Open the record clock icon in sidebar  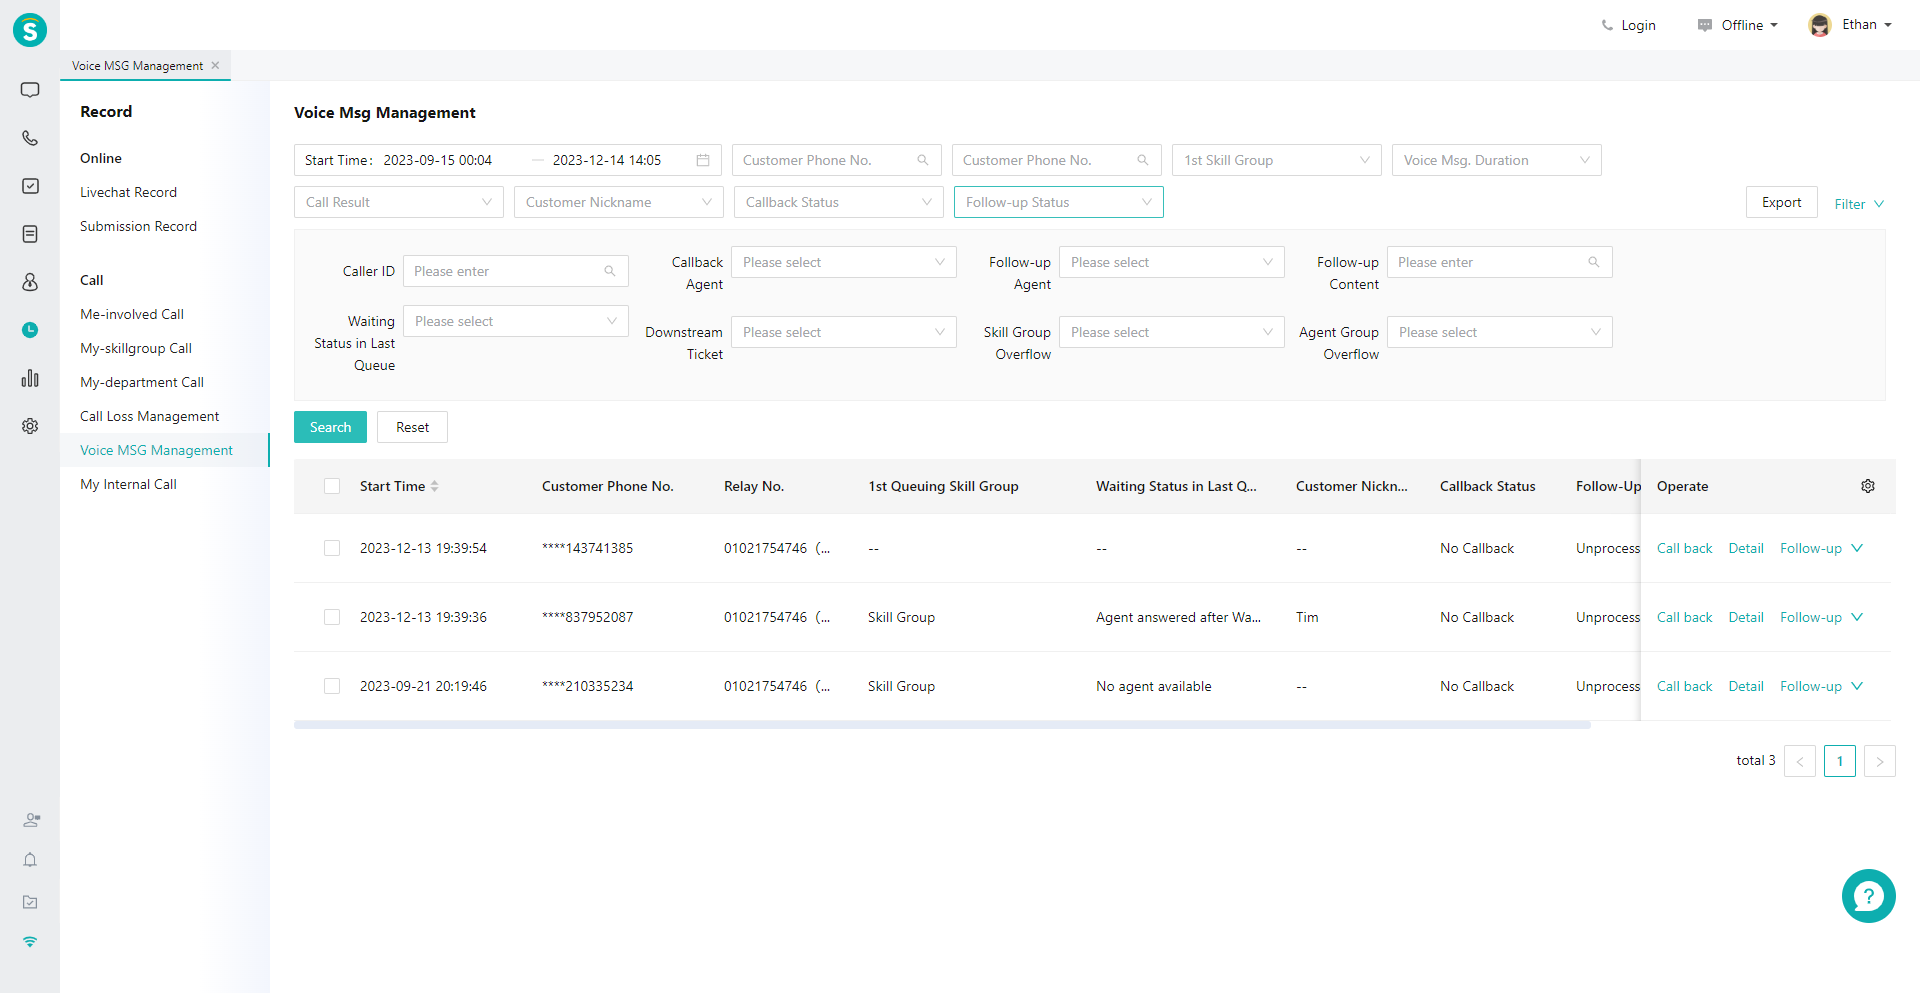tap(30, 330)
